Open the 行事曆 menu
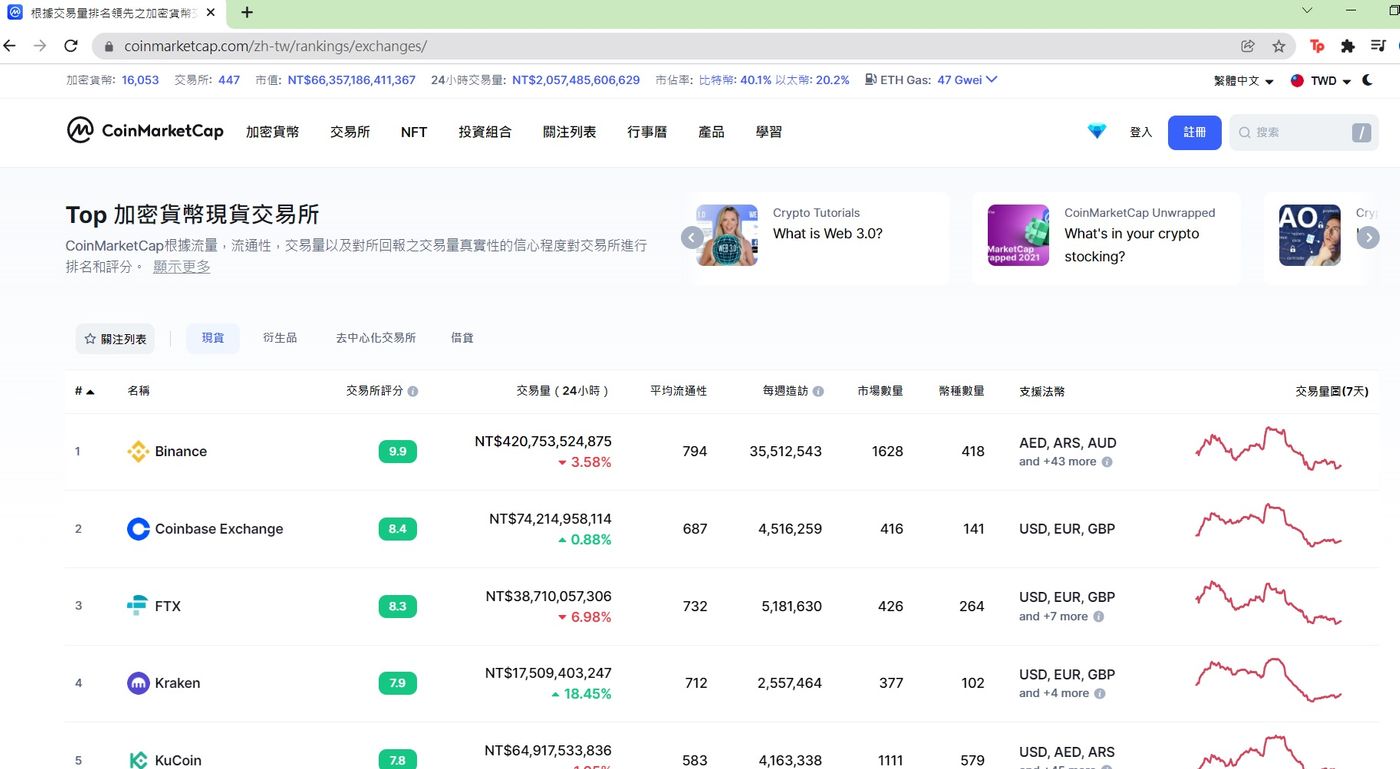Screen dimensions: 1400x769 pyautogui.click(x=647, y=132)
